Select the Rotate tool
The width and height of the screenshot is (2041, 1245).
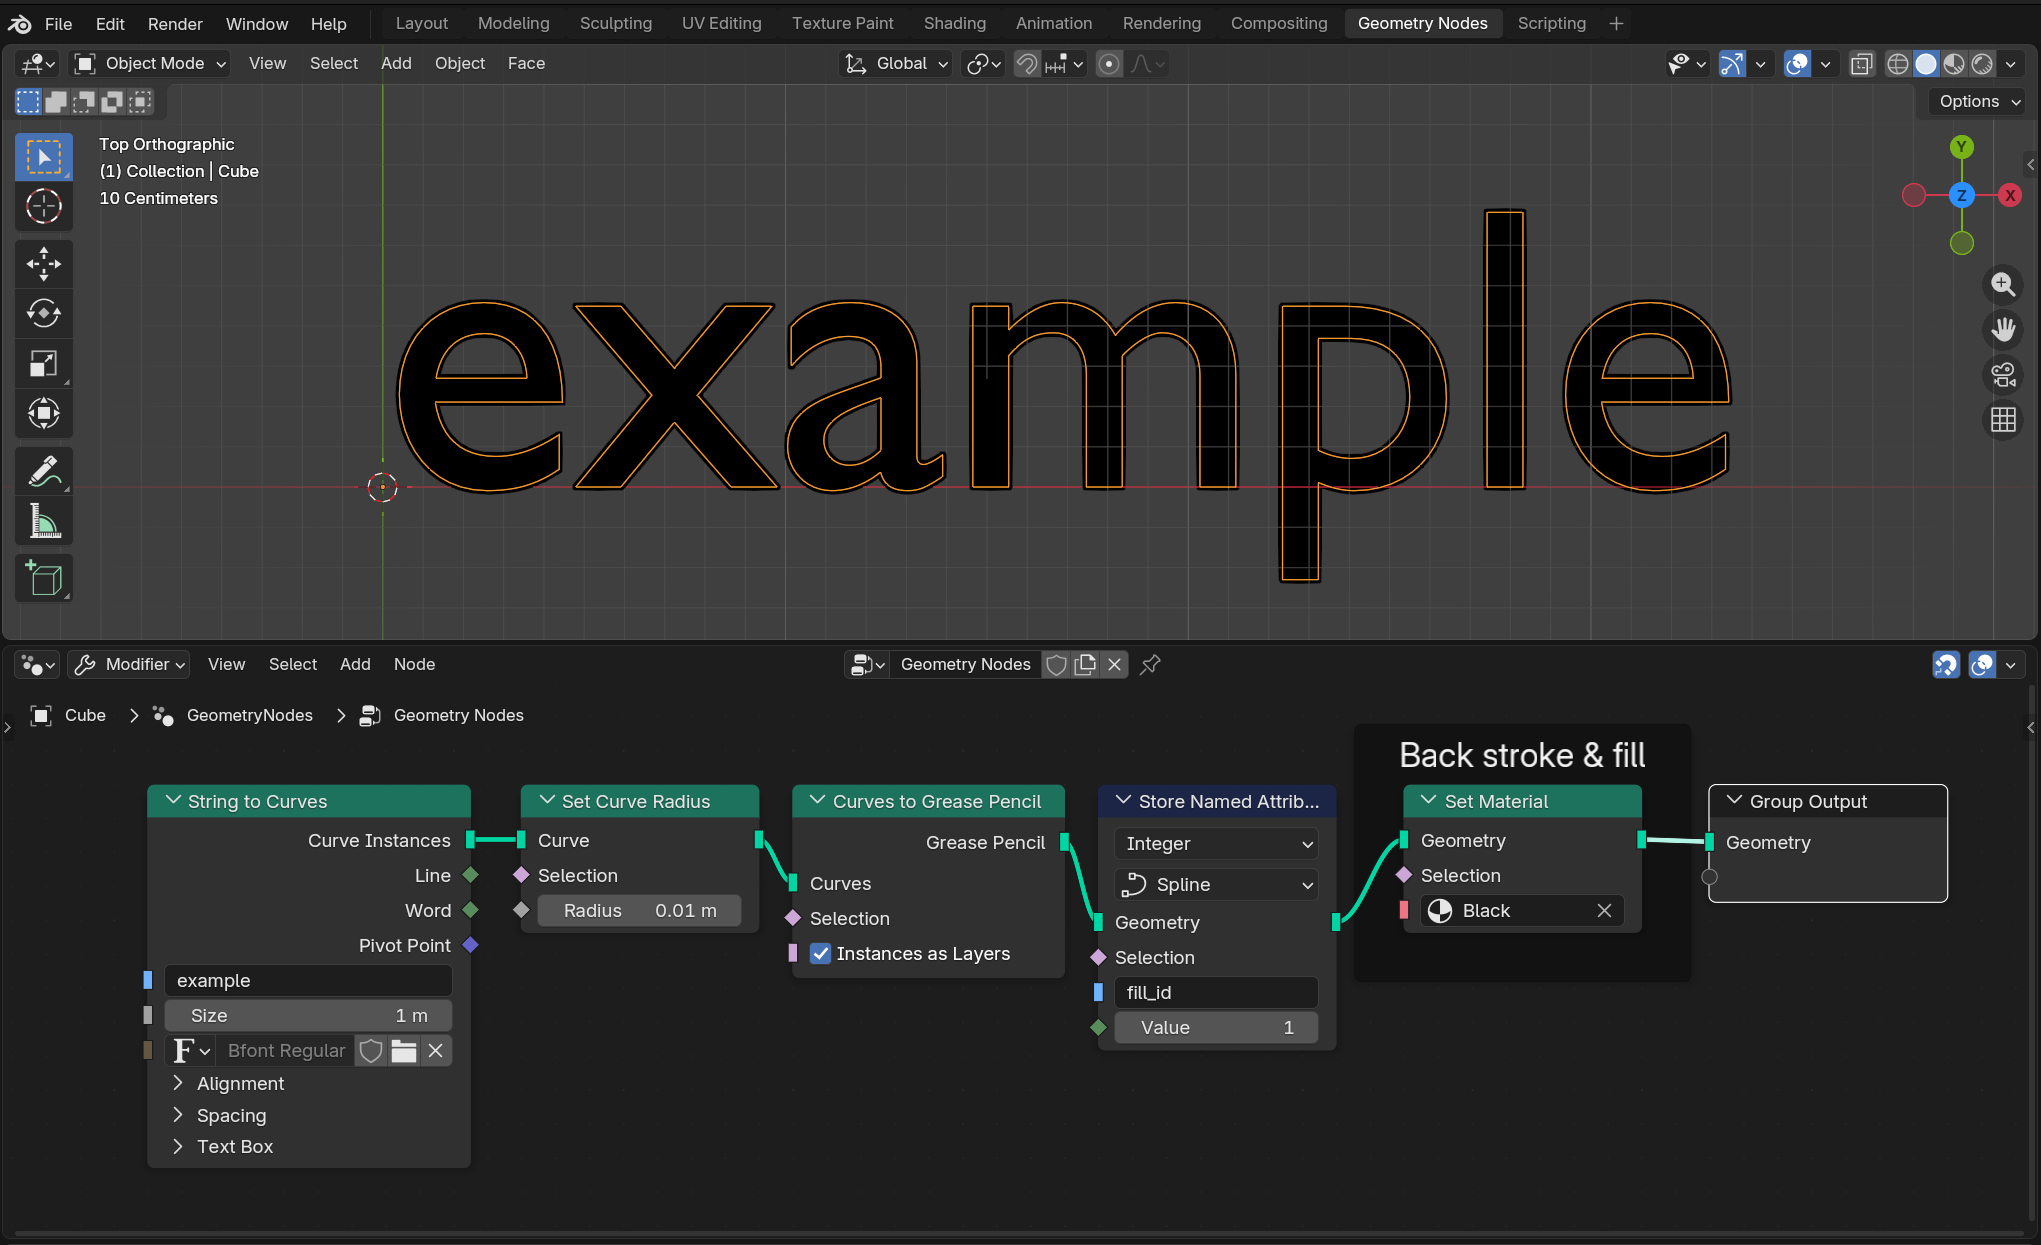[x=43, y=314]
